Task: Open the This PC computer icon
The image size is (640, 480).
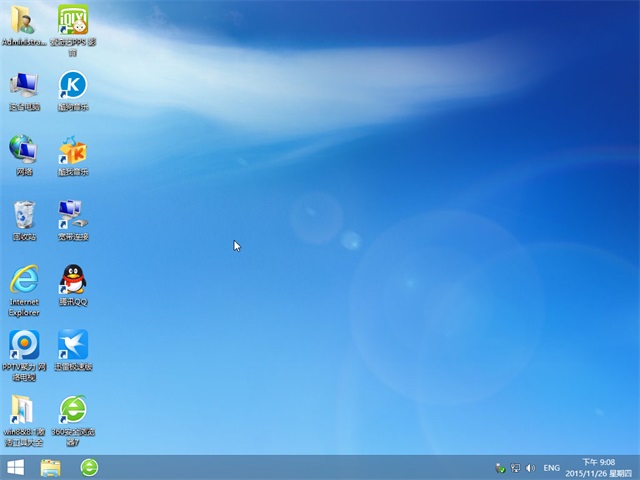Action: point(22,86)
